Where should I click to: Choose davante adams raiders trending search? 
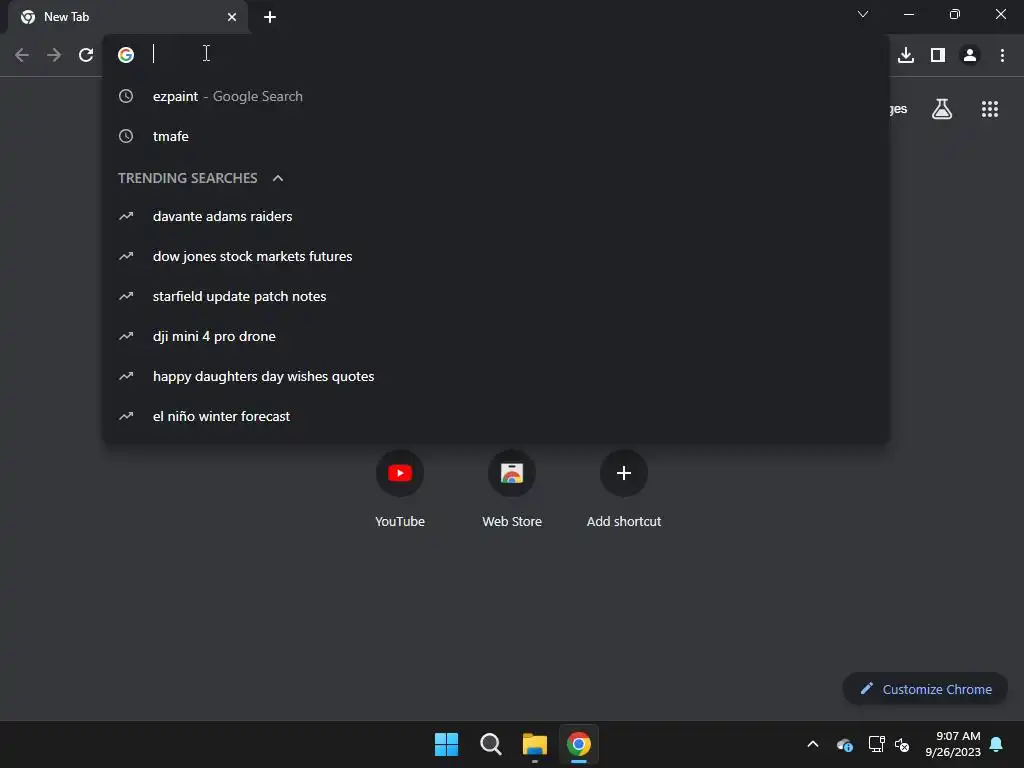[496, 216]
